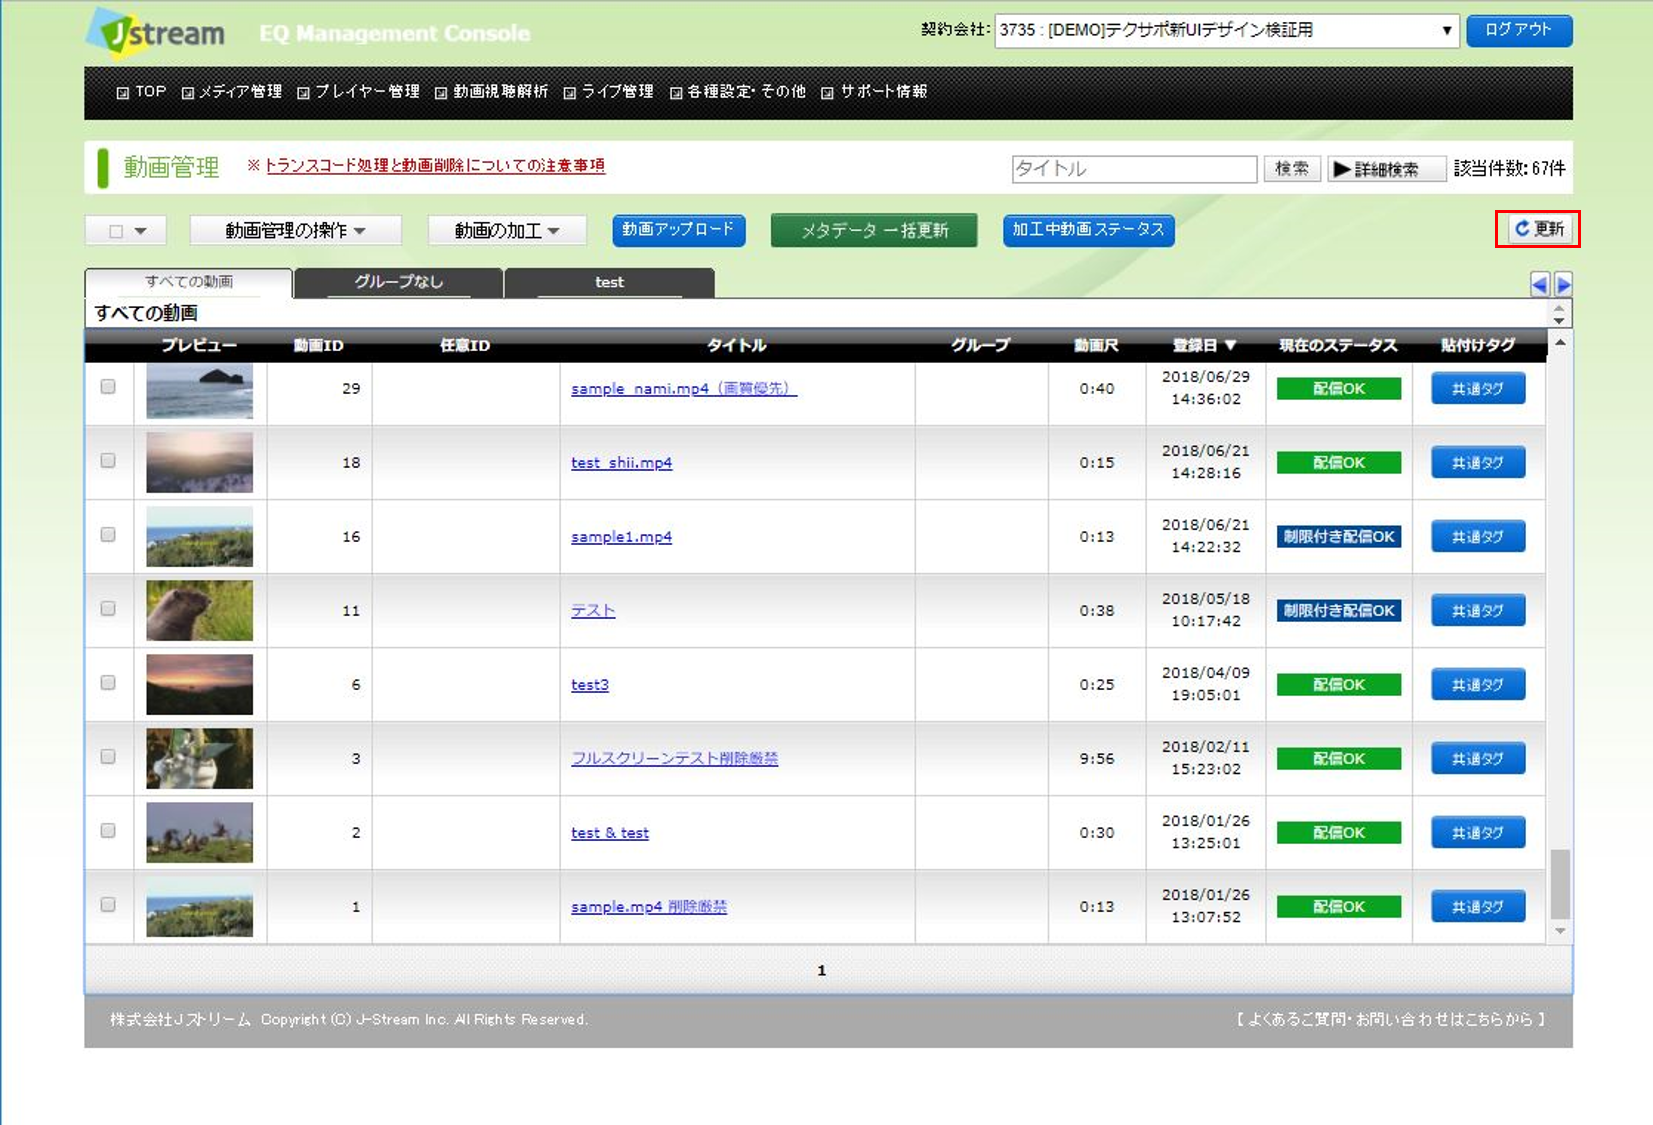Expand the 動画管理の操作 dropdown
Screen dimensions: 1653x1125
pyautogui.click(x=295, y=231)
